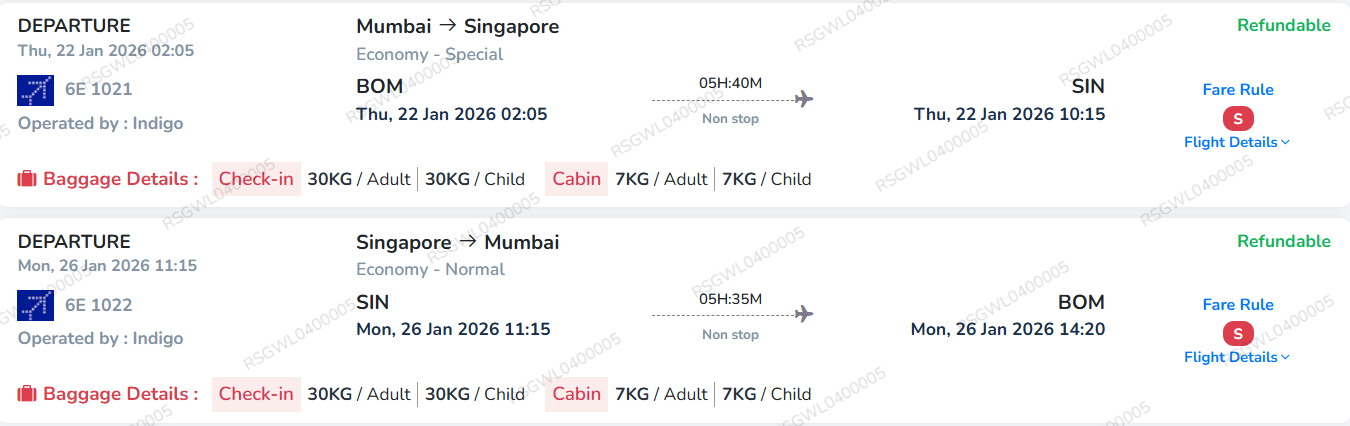Expand Flight Details for the Mumbai to Singapore flight
The image size is (1350, 426).
[1237, 142]
